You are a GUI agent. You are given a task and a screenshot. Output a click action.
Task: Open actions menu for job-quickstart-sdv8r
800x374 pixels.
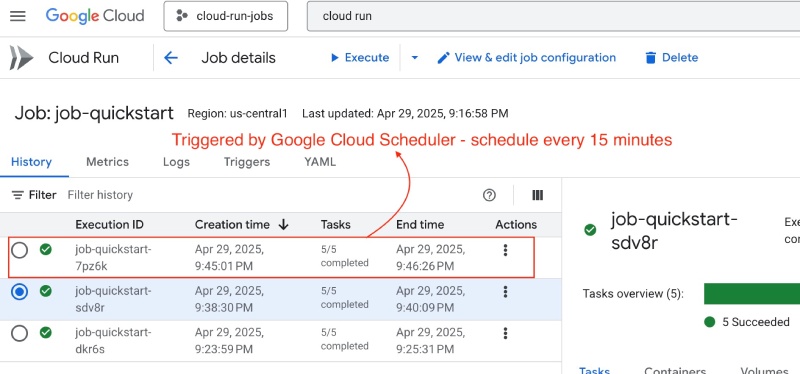(x=505, y=291)
